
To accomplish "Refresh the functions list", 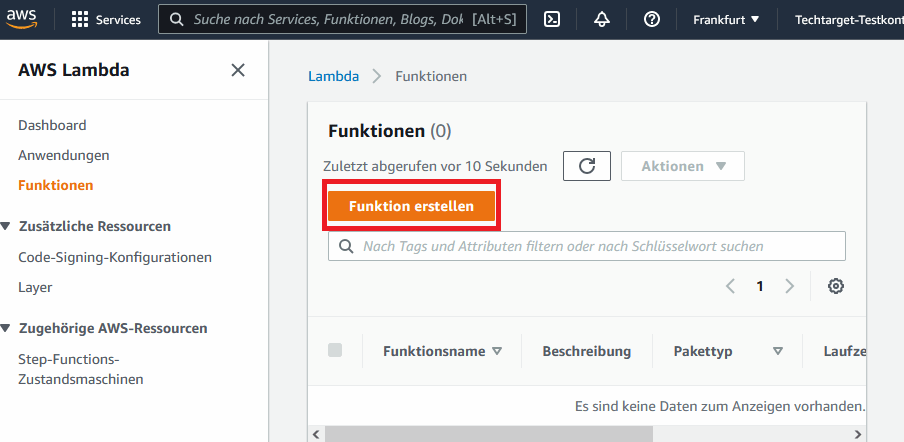I will click(x=586, y=166).
